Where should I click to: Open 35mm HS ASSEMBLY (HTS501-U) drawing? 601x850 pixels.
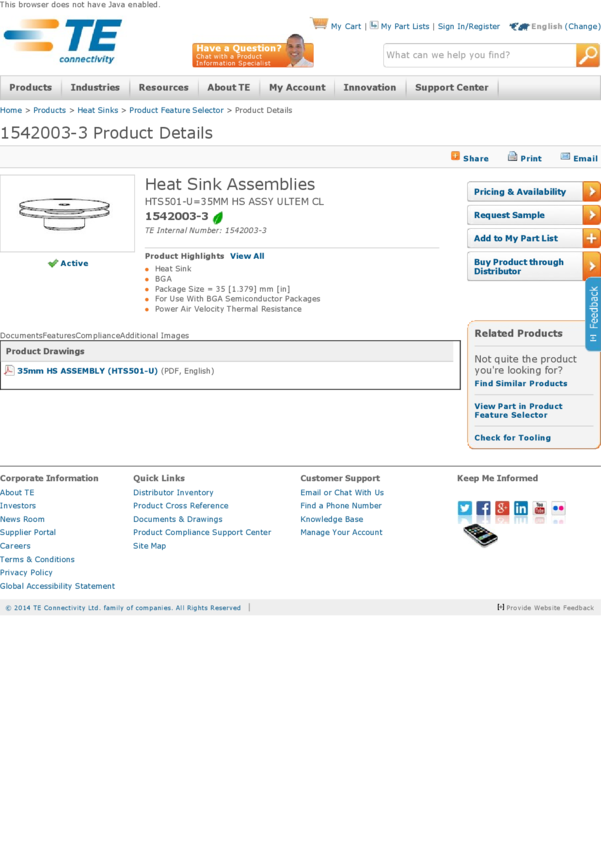87,371
